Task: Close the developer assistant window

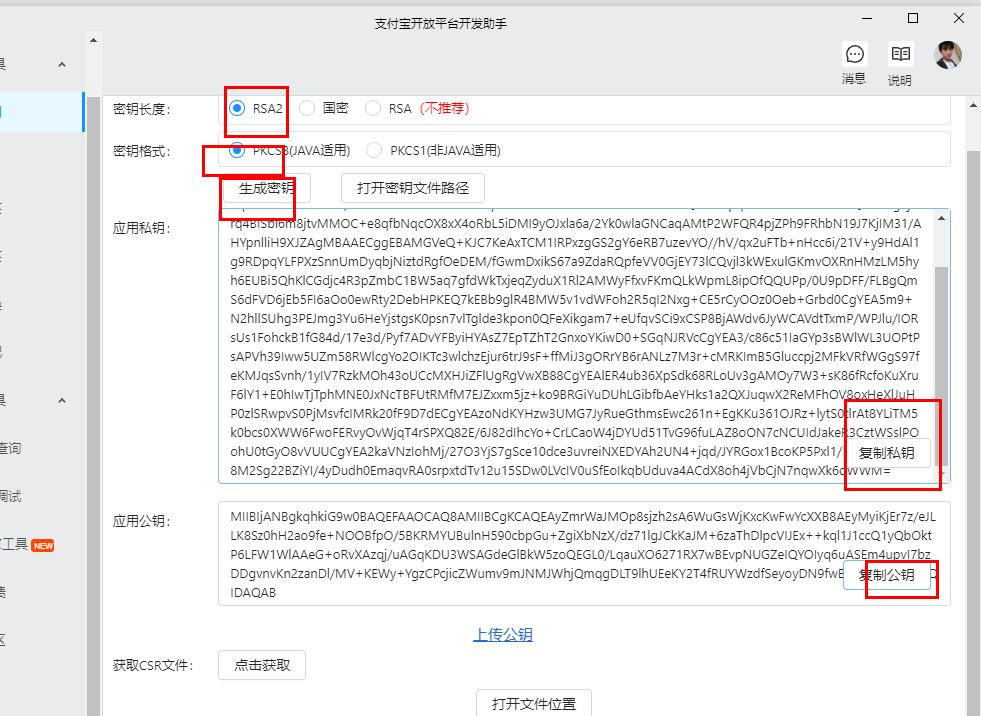Action: click(x=958, y=18)
